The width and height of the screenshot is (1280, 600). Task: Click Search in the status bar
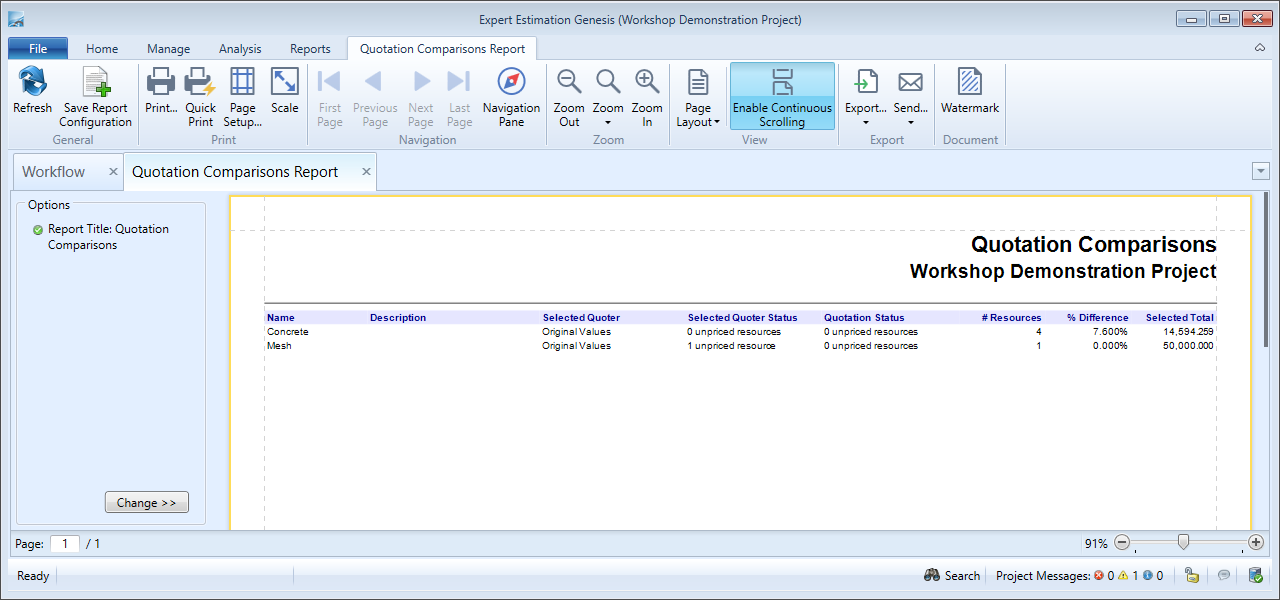pos(952,575)
